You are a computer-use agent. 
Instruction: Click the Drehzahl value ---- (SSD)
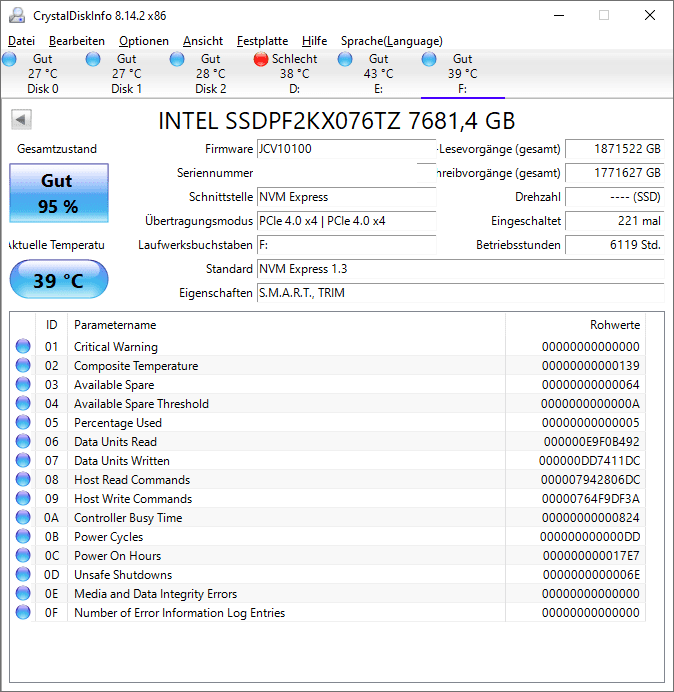point(614,197)
